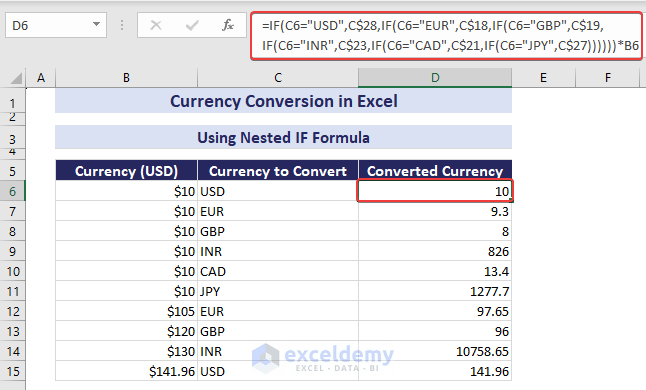
Task: Select the $10 cell in row 10
Action: point(126,271)
